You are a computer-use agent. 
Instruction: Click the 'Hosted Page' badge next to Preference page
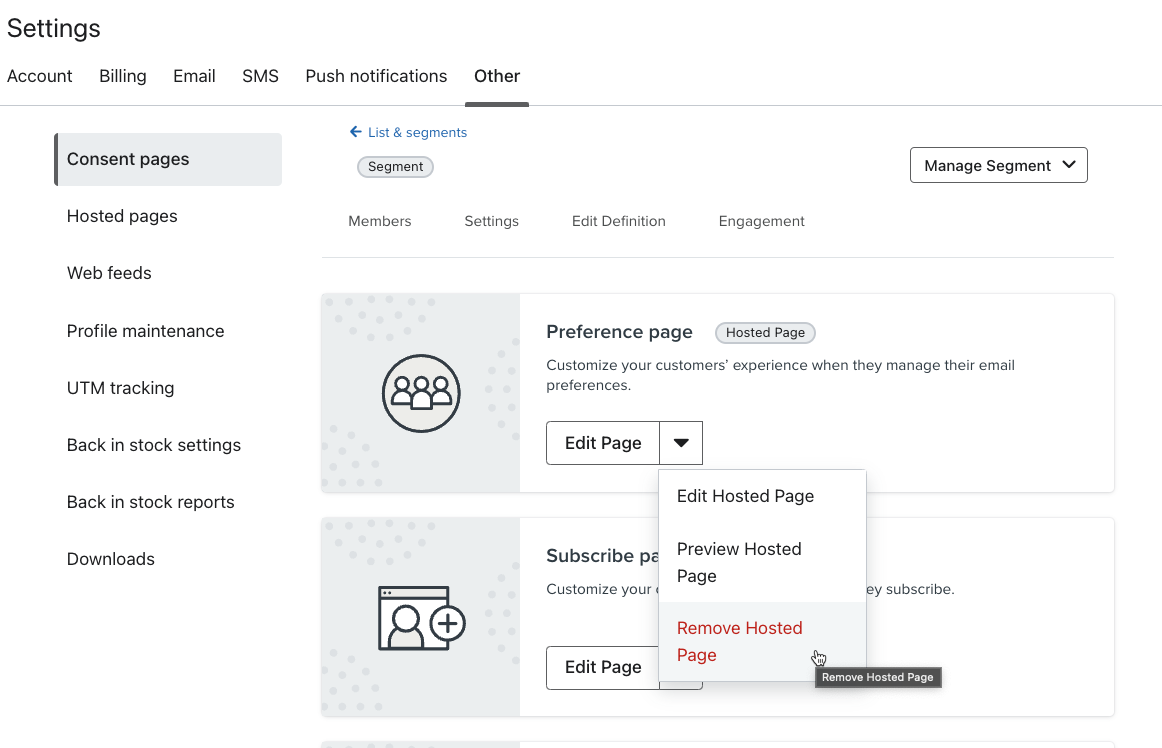coord(765,332)
